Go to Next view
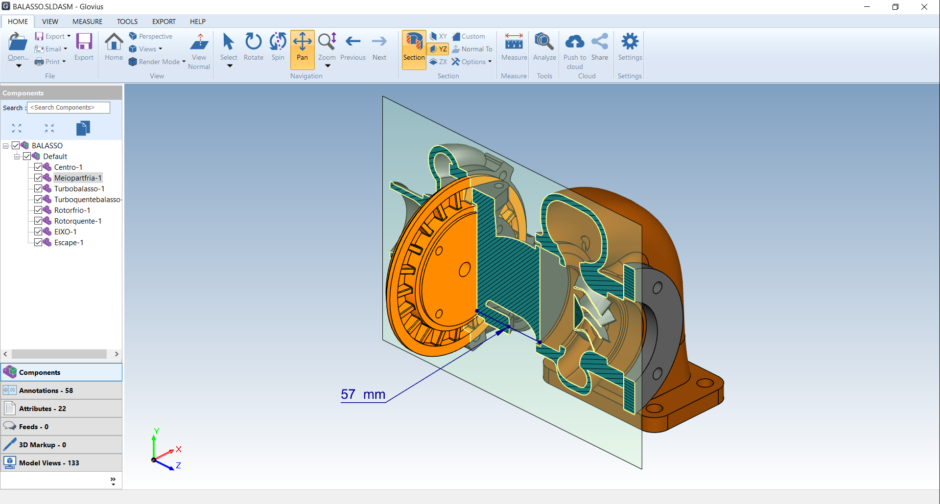Image resolution: width=940 pixels, height=504 pixels. click(x=379, y=47)
